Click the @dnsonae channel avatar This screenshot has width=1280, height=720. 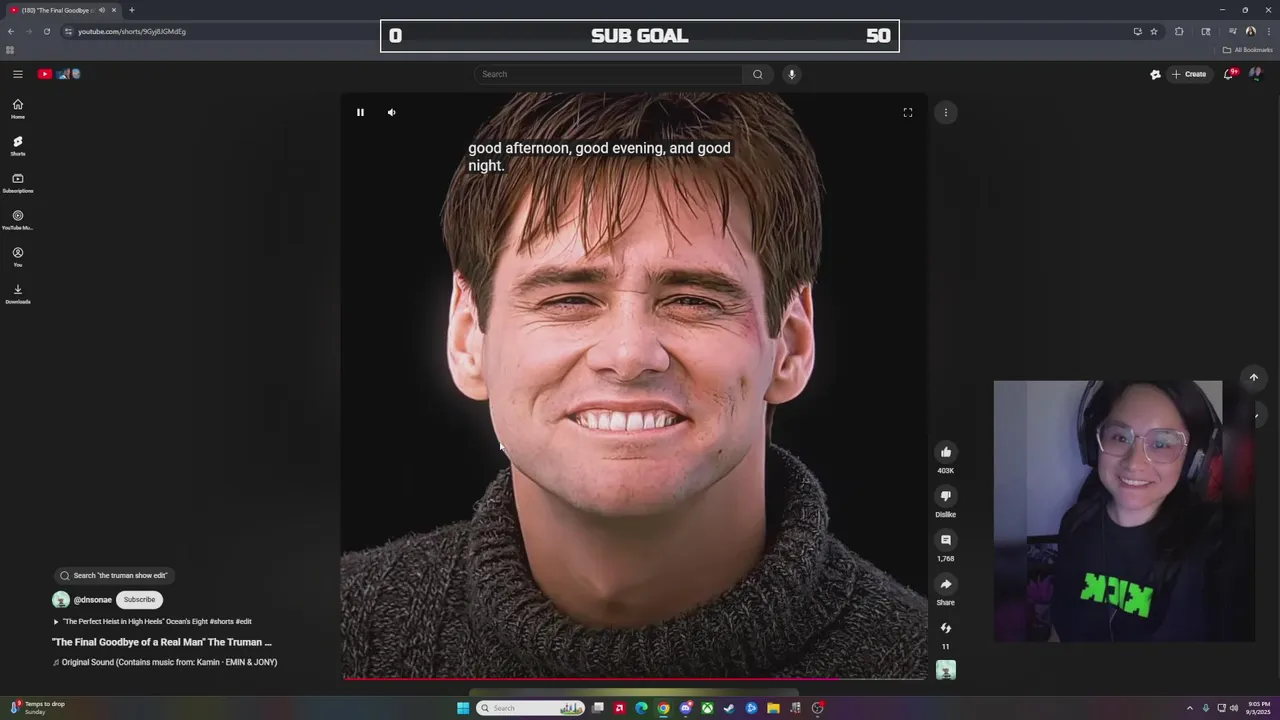point(61,600)
